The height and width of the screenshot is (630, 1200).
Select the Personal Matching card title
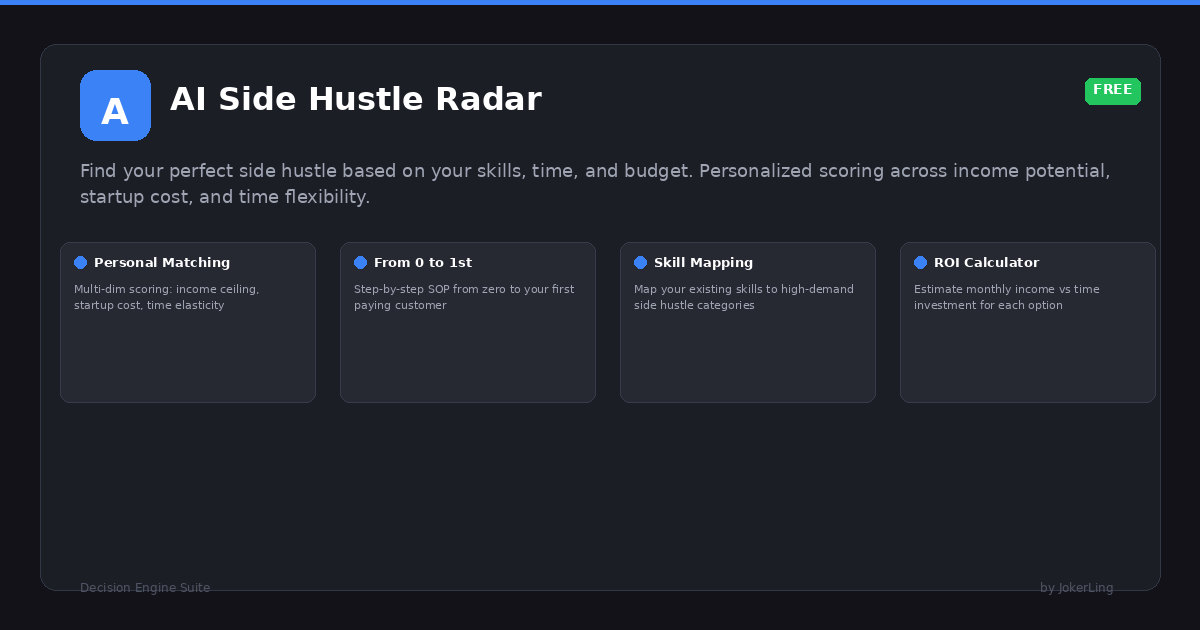pos(162,263)
